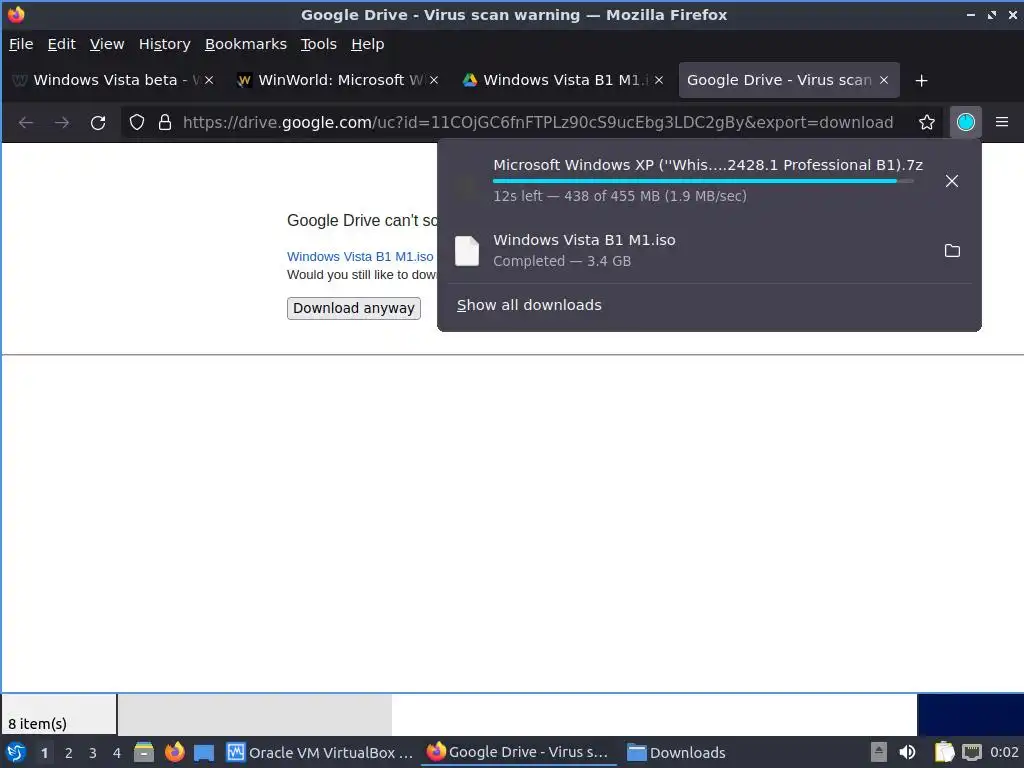
Task: Click Google Drive Virus scan taskbar entry
Action: 520,752
